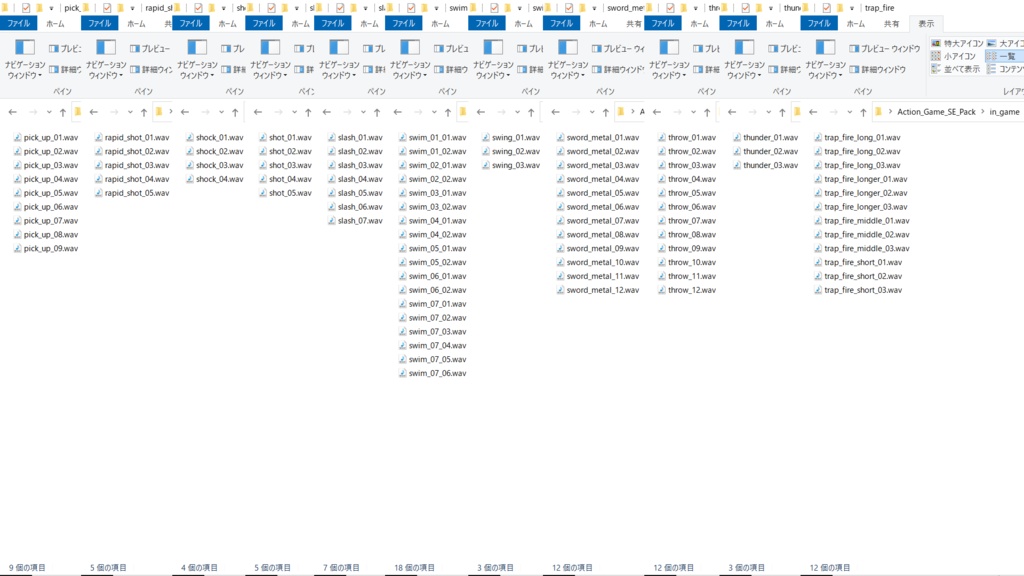Choose コンテンツ layout option in ribbon
The height and width of the screenshot is (576, 1024).
(1006, 69)
